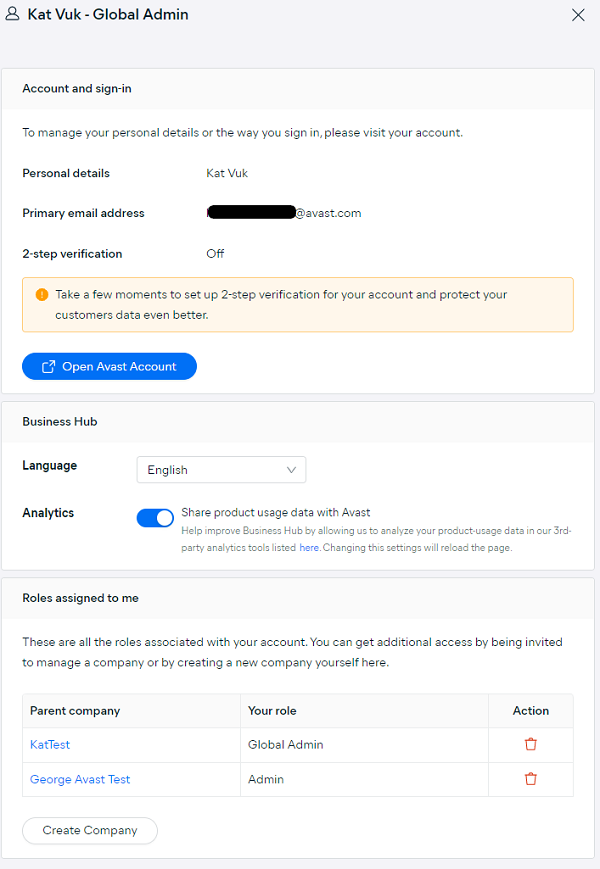Click the Roles assigned to me header
Screen dimensions: 600x869
pos(80,598)
